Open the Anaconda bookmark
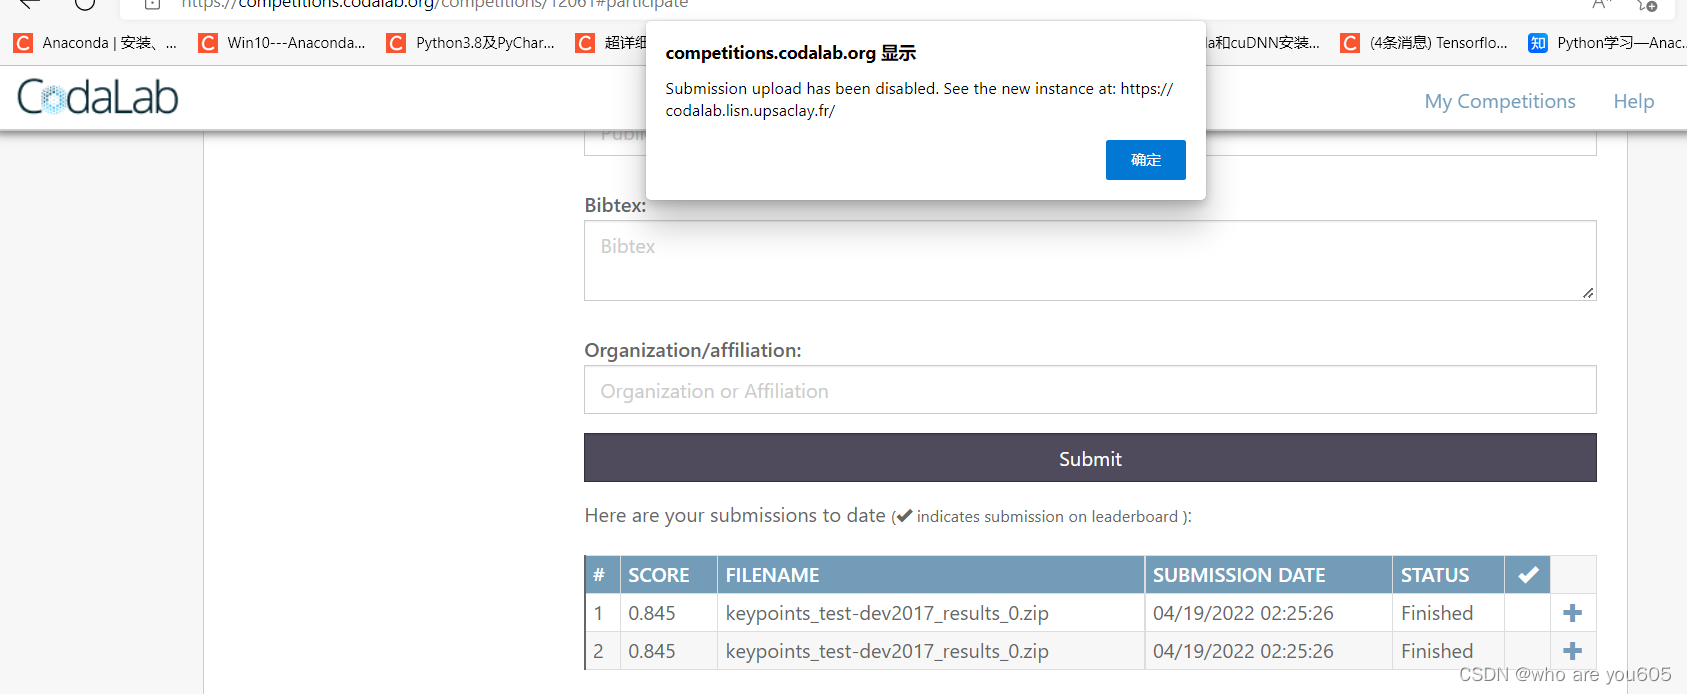The image size is (1687, 694). 95,43
